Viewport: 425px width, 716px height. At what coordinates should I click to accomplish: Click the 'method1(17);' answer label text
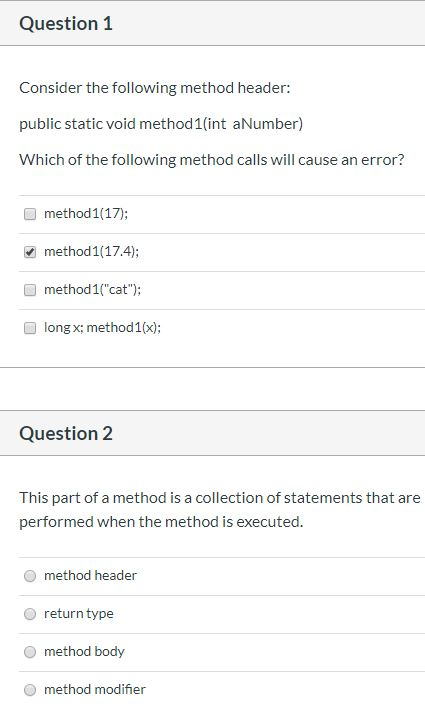(x=86, y=214)
